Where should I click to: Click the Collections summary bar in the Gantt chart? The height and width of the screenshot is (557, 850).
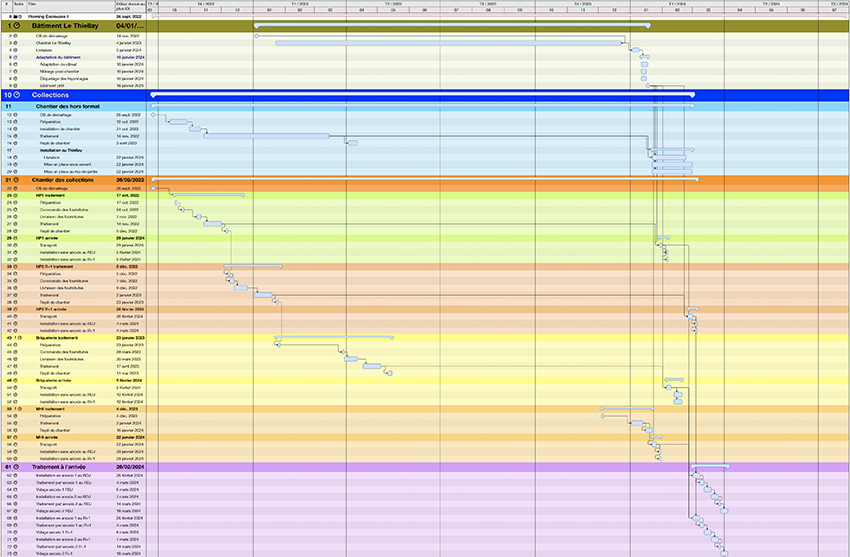[x=422, y=94]
